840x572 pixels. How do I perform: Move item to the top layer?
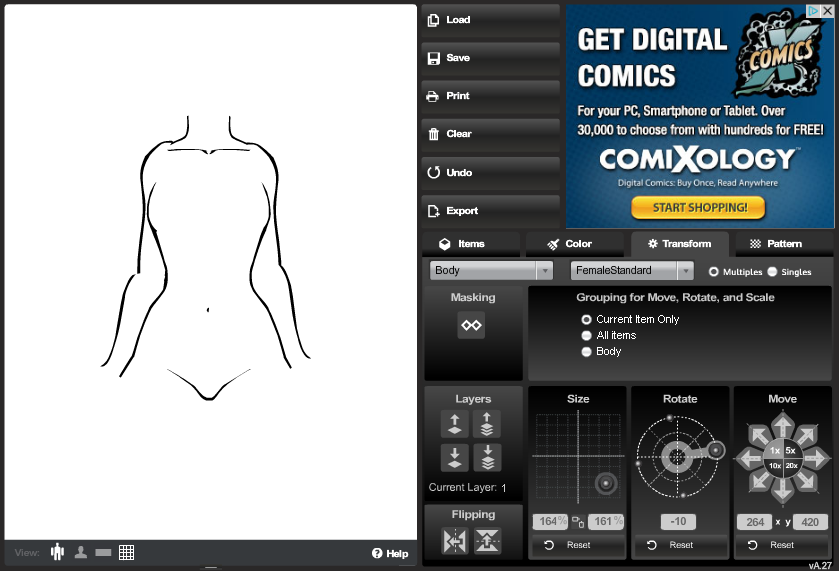pyautogui.click(x=487, y=424)
